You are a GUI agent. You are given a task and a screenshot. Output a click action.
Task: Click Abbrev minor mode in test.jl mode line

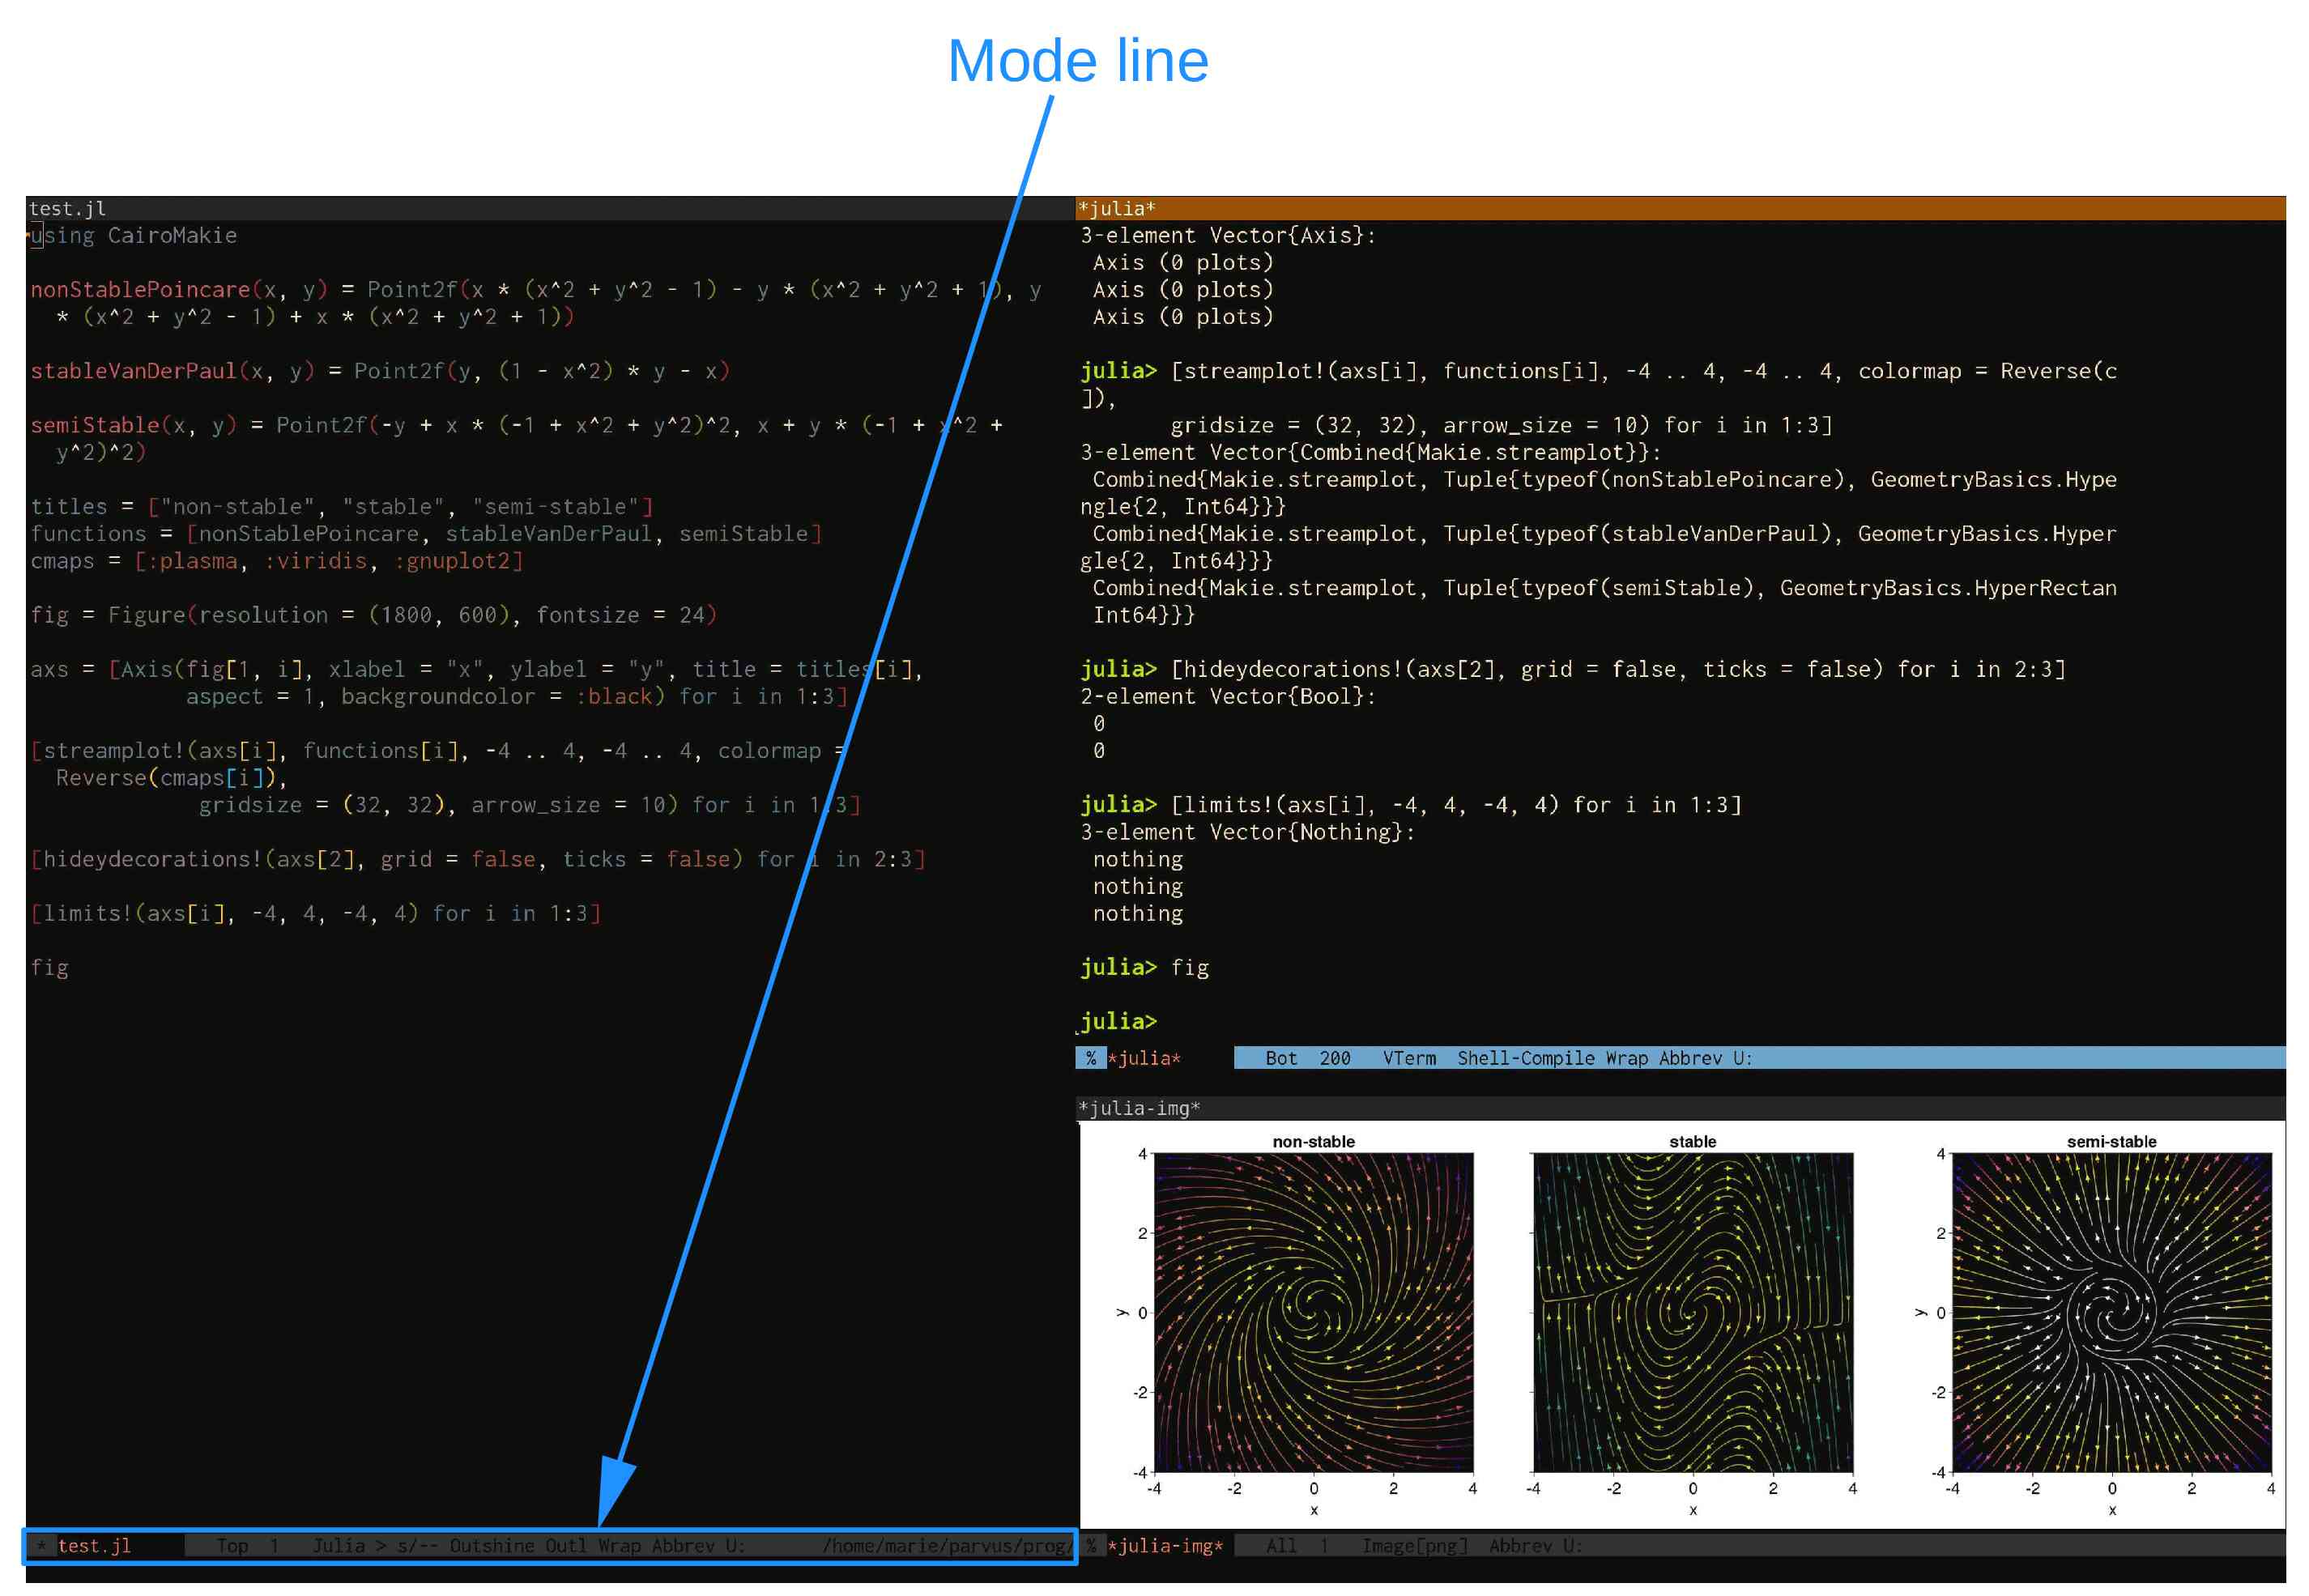683,1546
